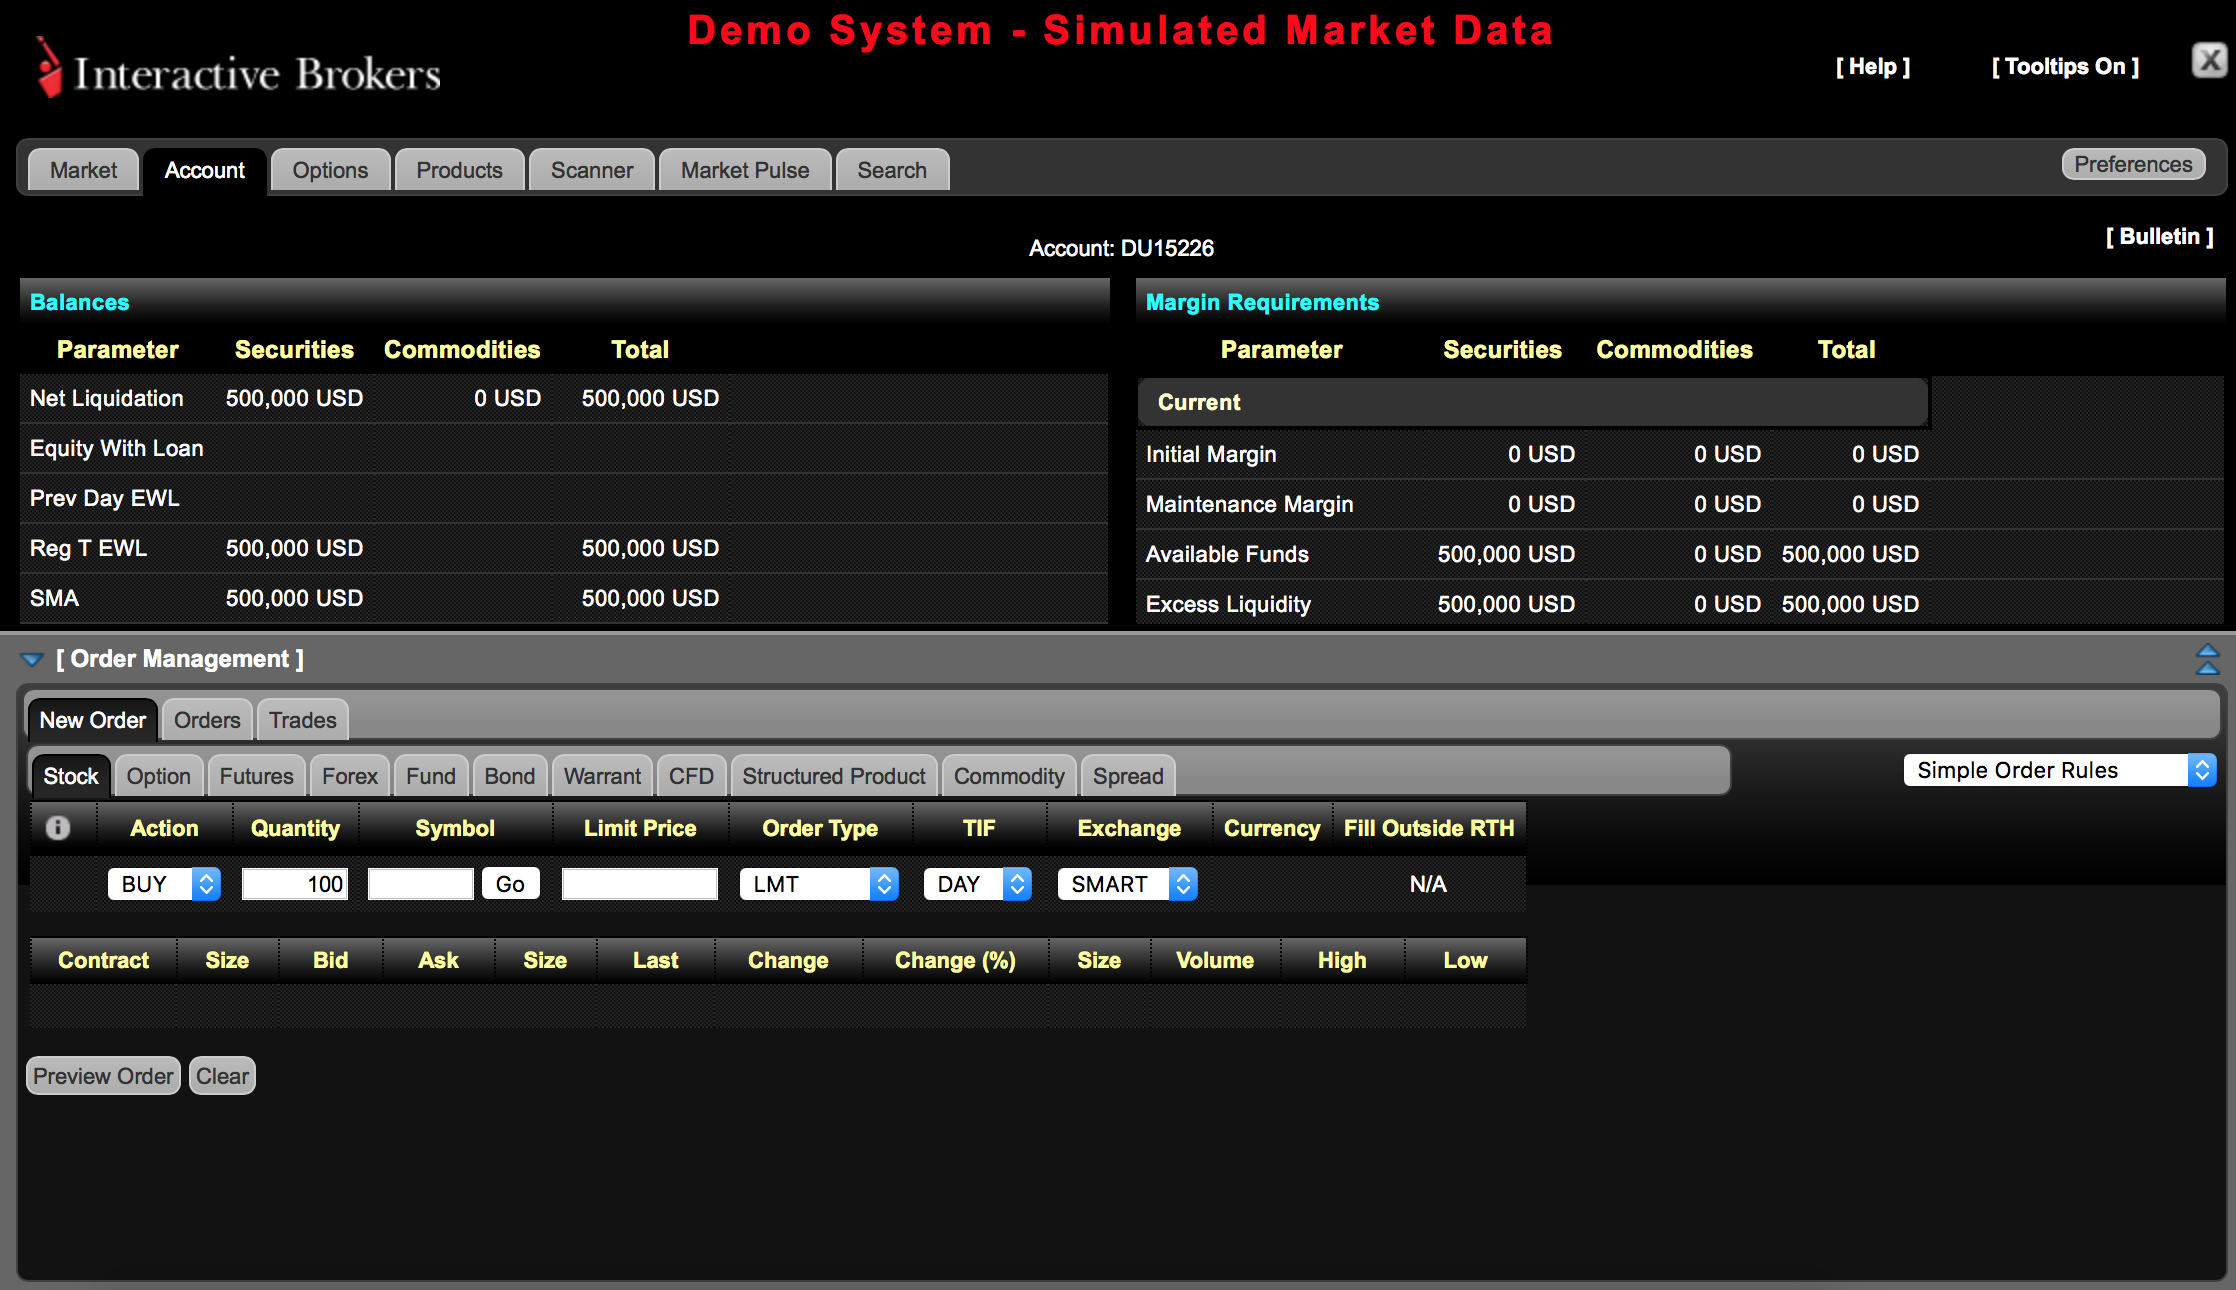2236x1290 pixels.
Task: Click the Preview Order button
Action: pos(103,1076)
